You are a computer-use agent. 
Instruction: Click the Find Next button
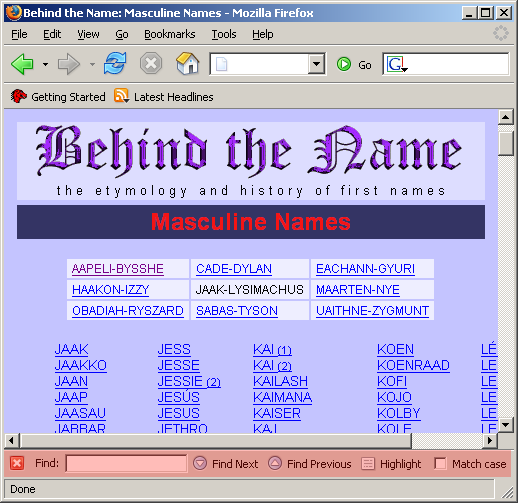pos(226,464)
